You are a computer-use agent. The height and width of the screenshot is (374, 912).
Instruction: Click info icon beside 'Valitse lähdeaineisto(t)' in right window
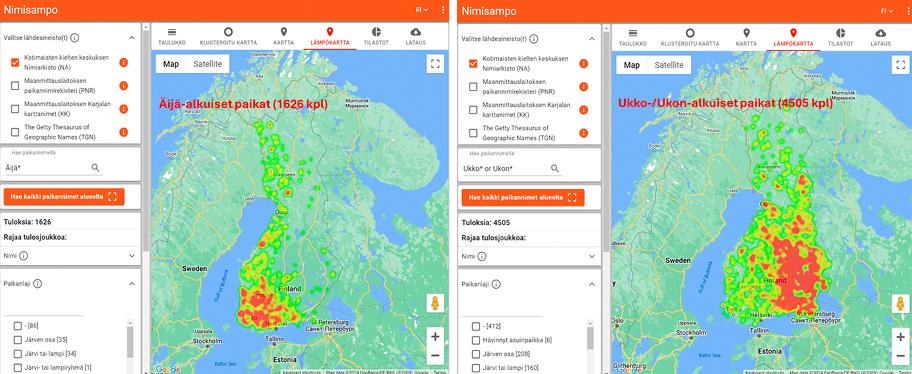click(x=534, y=39)
